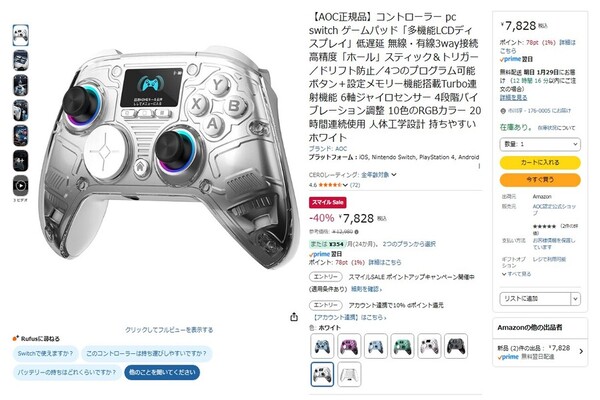Screen dimensions: 600x400
Task: Select the first thumbnail in image sidebar
Action: (21, 35)
